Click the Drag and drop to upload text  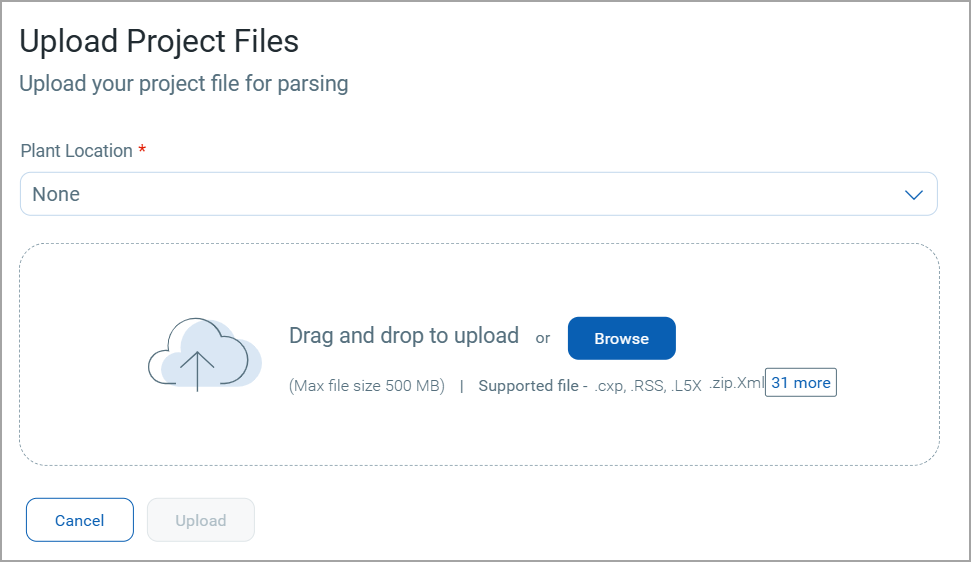[x=404, y=336]
